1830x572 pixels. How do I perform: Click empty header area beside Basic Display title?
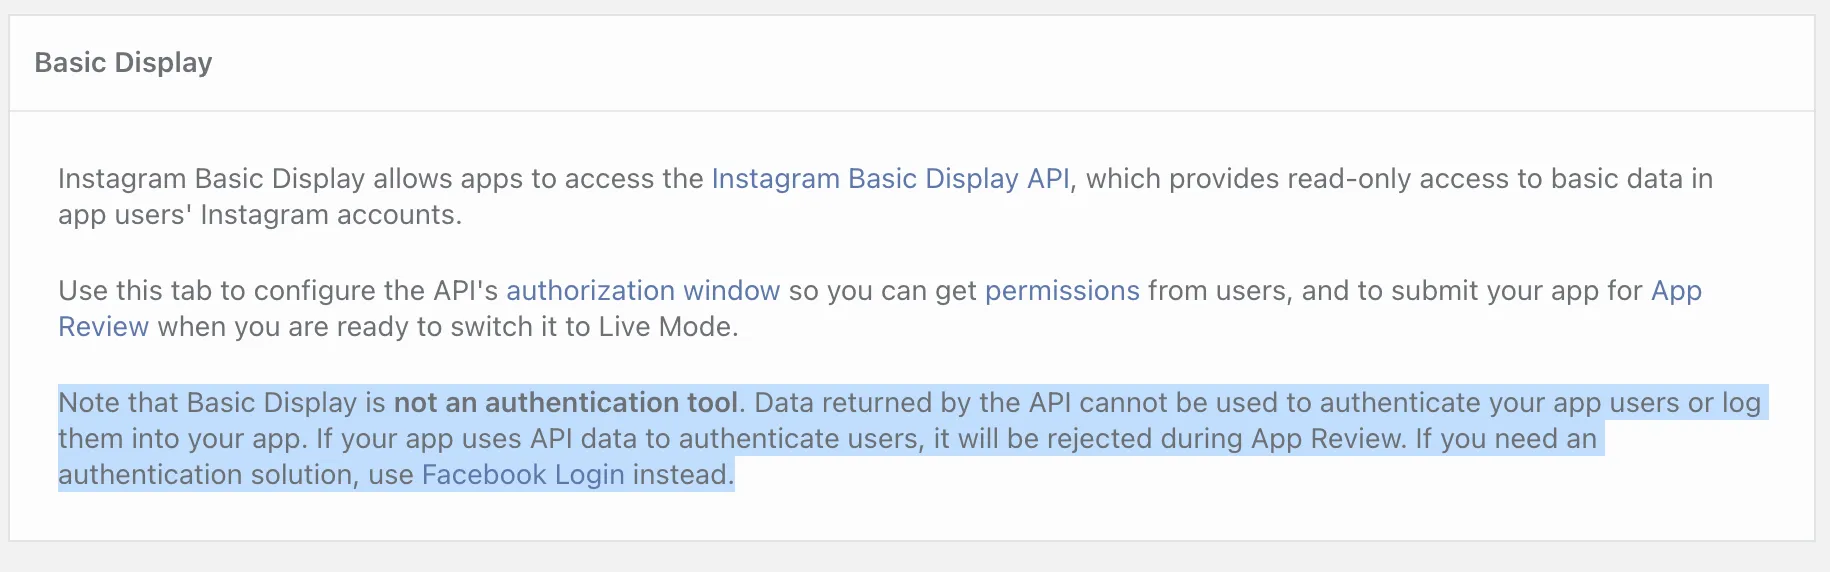[x=1000, y=63]
